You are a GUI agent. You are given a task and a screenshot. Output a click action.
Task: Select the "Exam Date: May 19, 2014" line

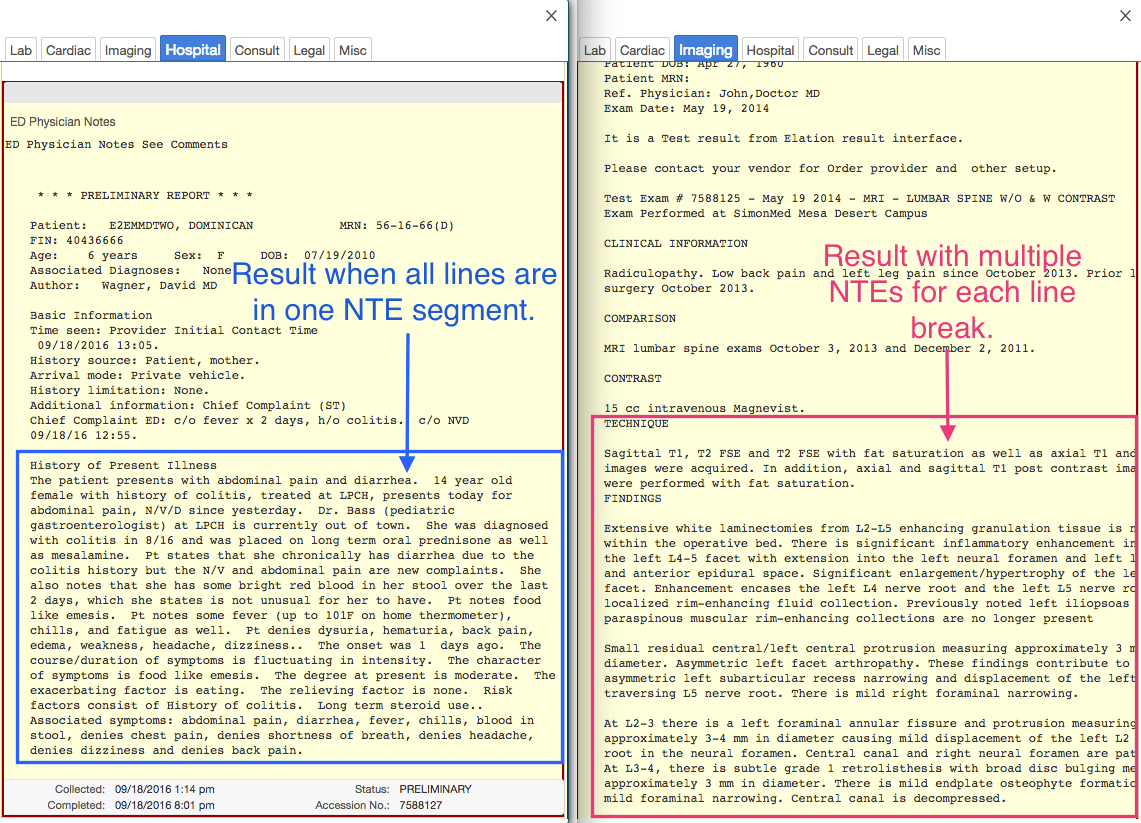(x=686, y=108)
